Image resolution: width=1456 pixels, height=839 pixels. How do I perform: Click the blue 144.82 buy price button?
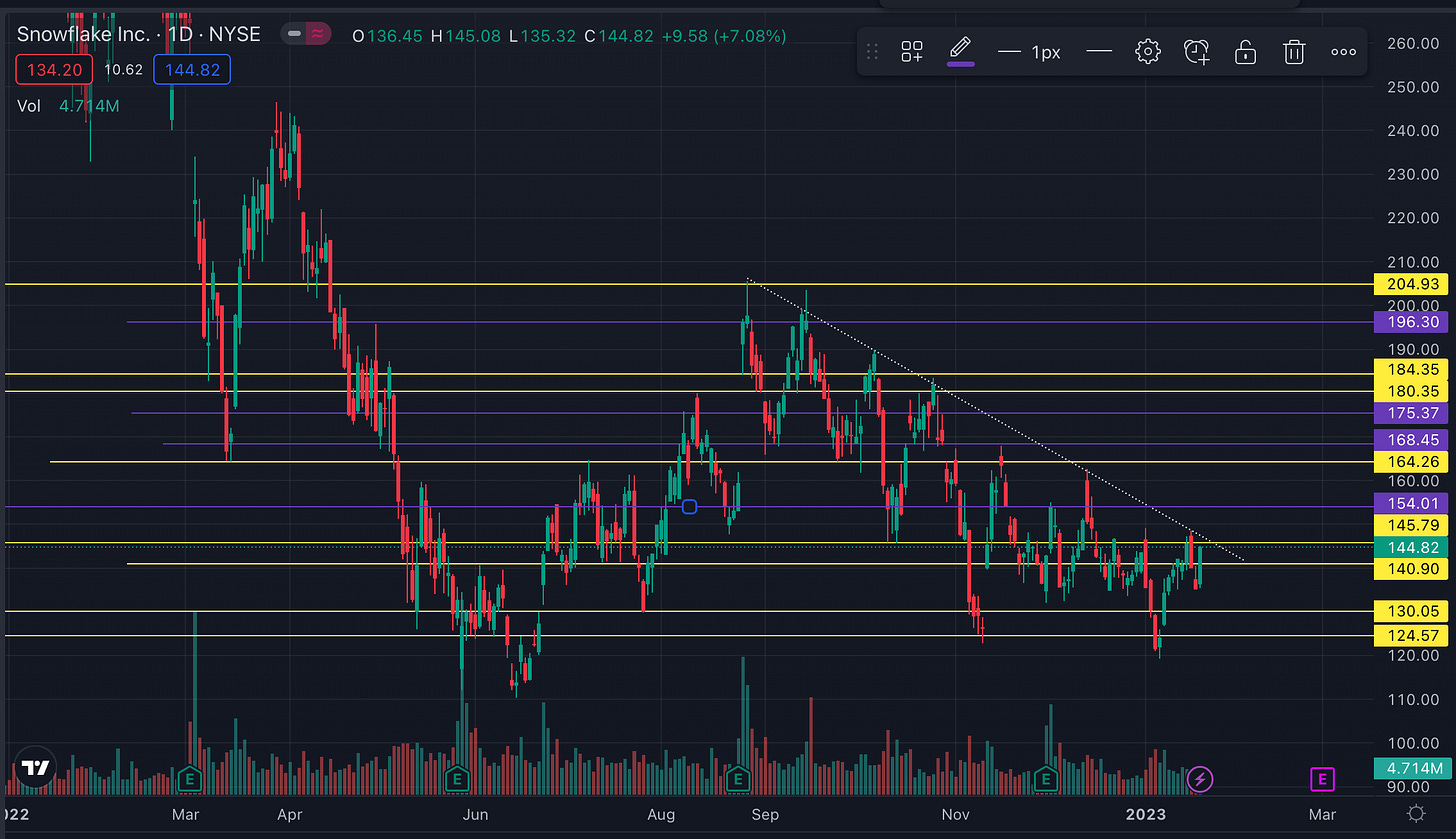click(192, 70)
